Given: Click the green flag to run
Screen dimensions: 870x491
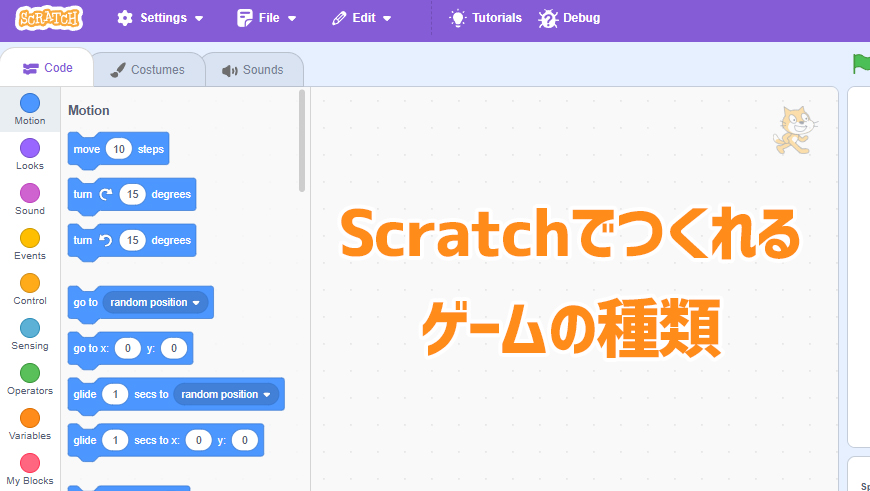Looking at the screenshot, I should pyautogui.click(x=861, y=63).
